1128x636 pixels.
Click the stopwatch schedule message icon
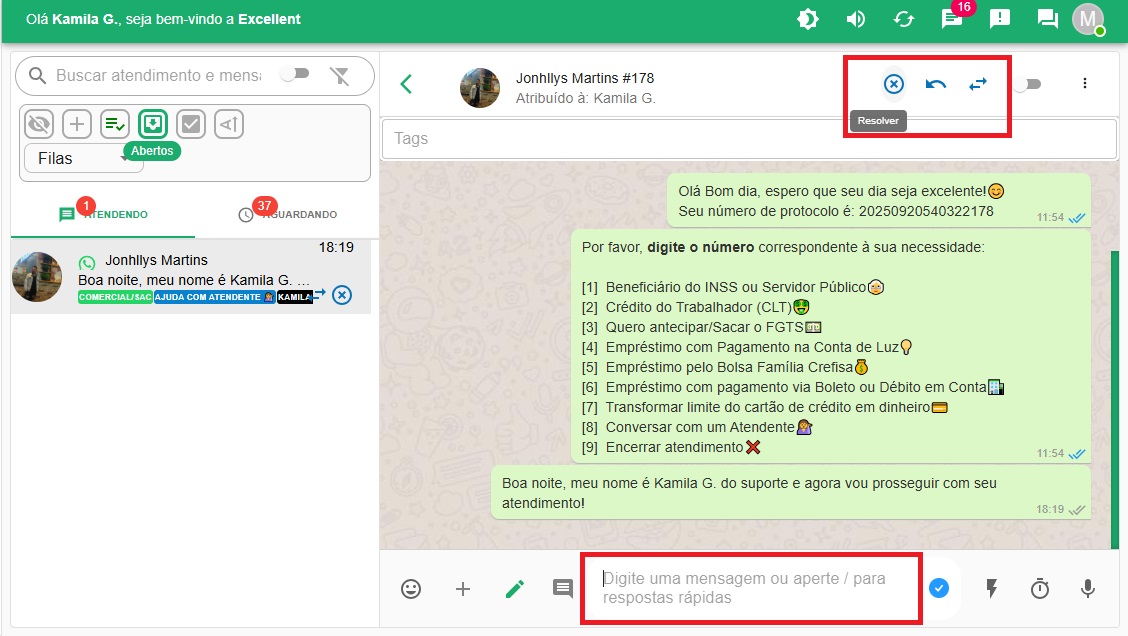(1040, 589)
